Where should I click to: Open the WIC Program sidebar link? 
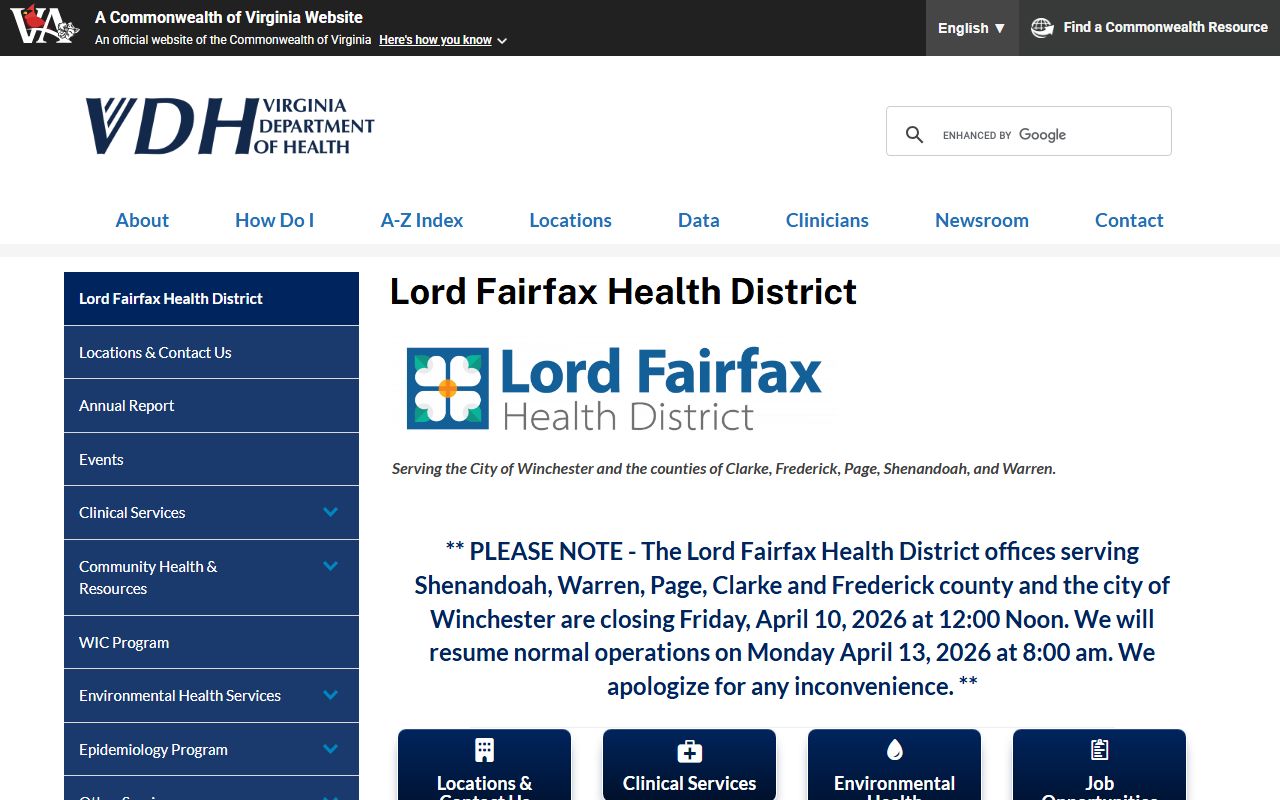124,642
